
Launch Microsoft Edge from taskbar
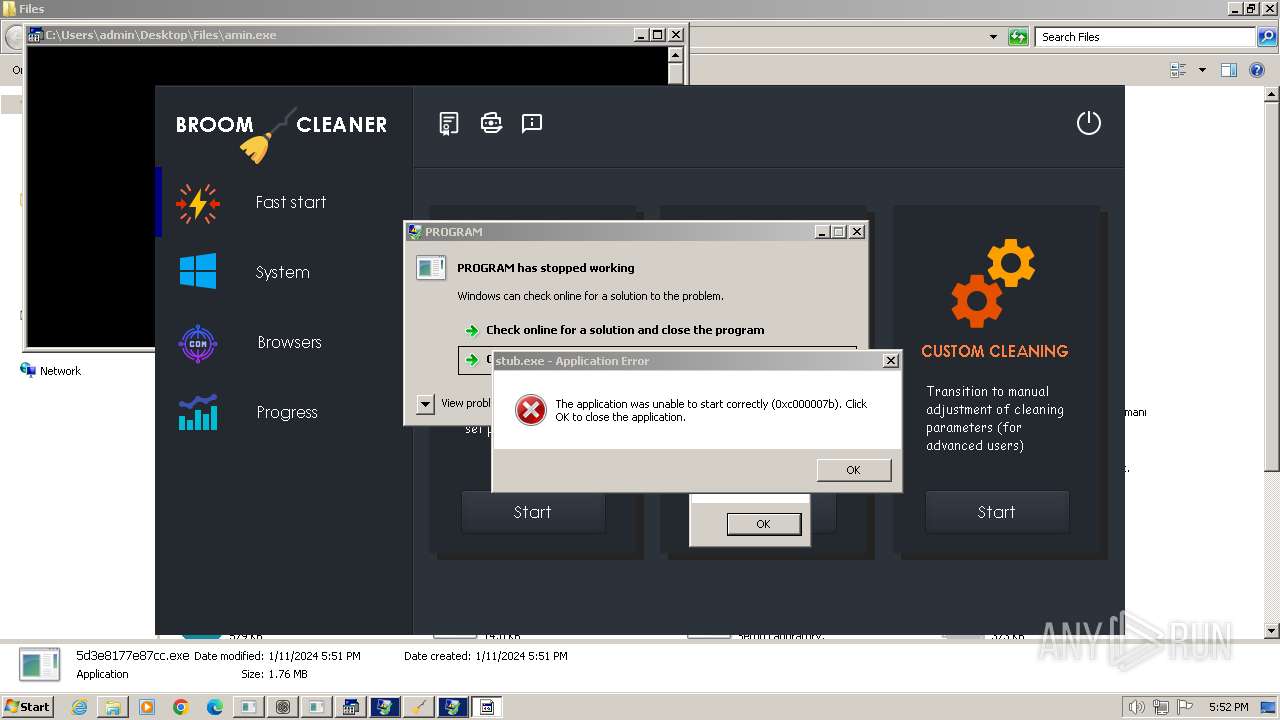click(x=215, y=707)
